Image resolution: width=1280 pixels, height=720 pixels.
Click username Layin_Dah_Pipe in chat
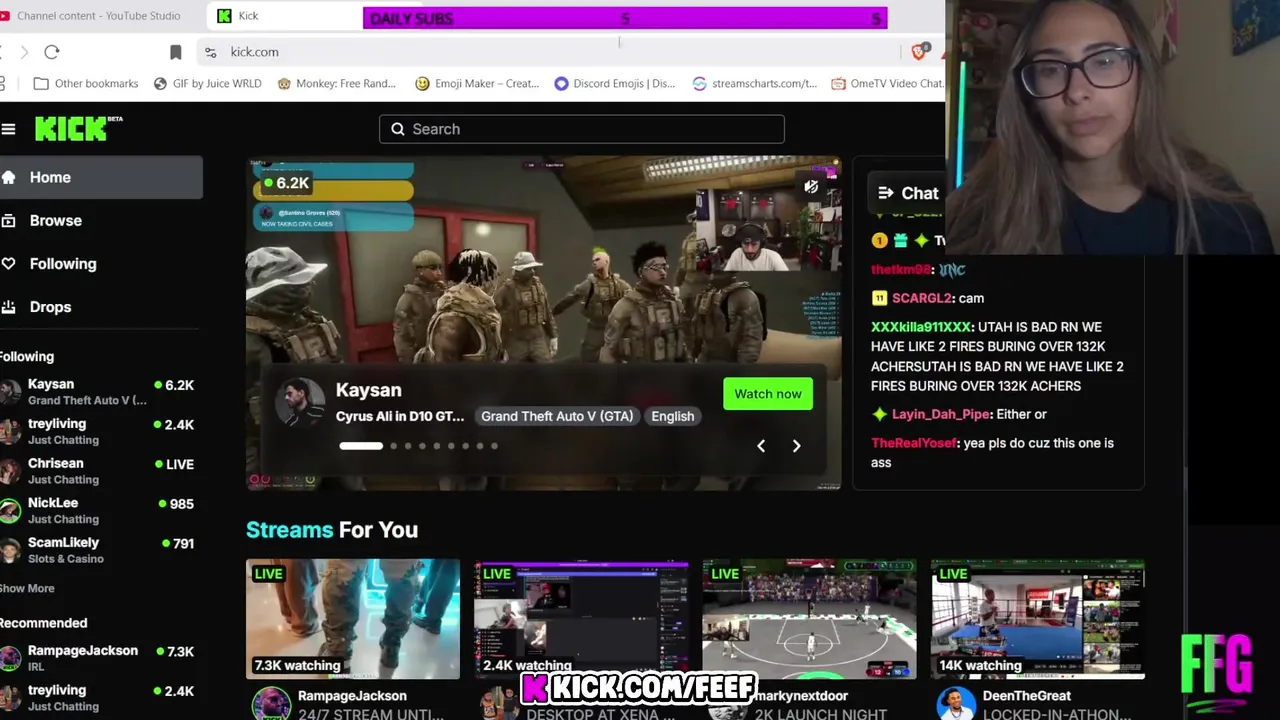coord(941,414)
